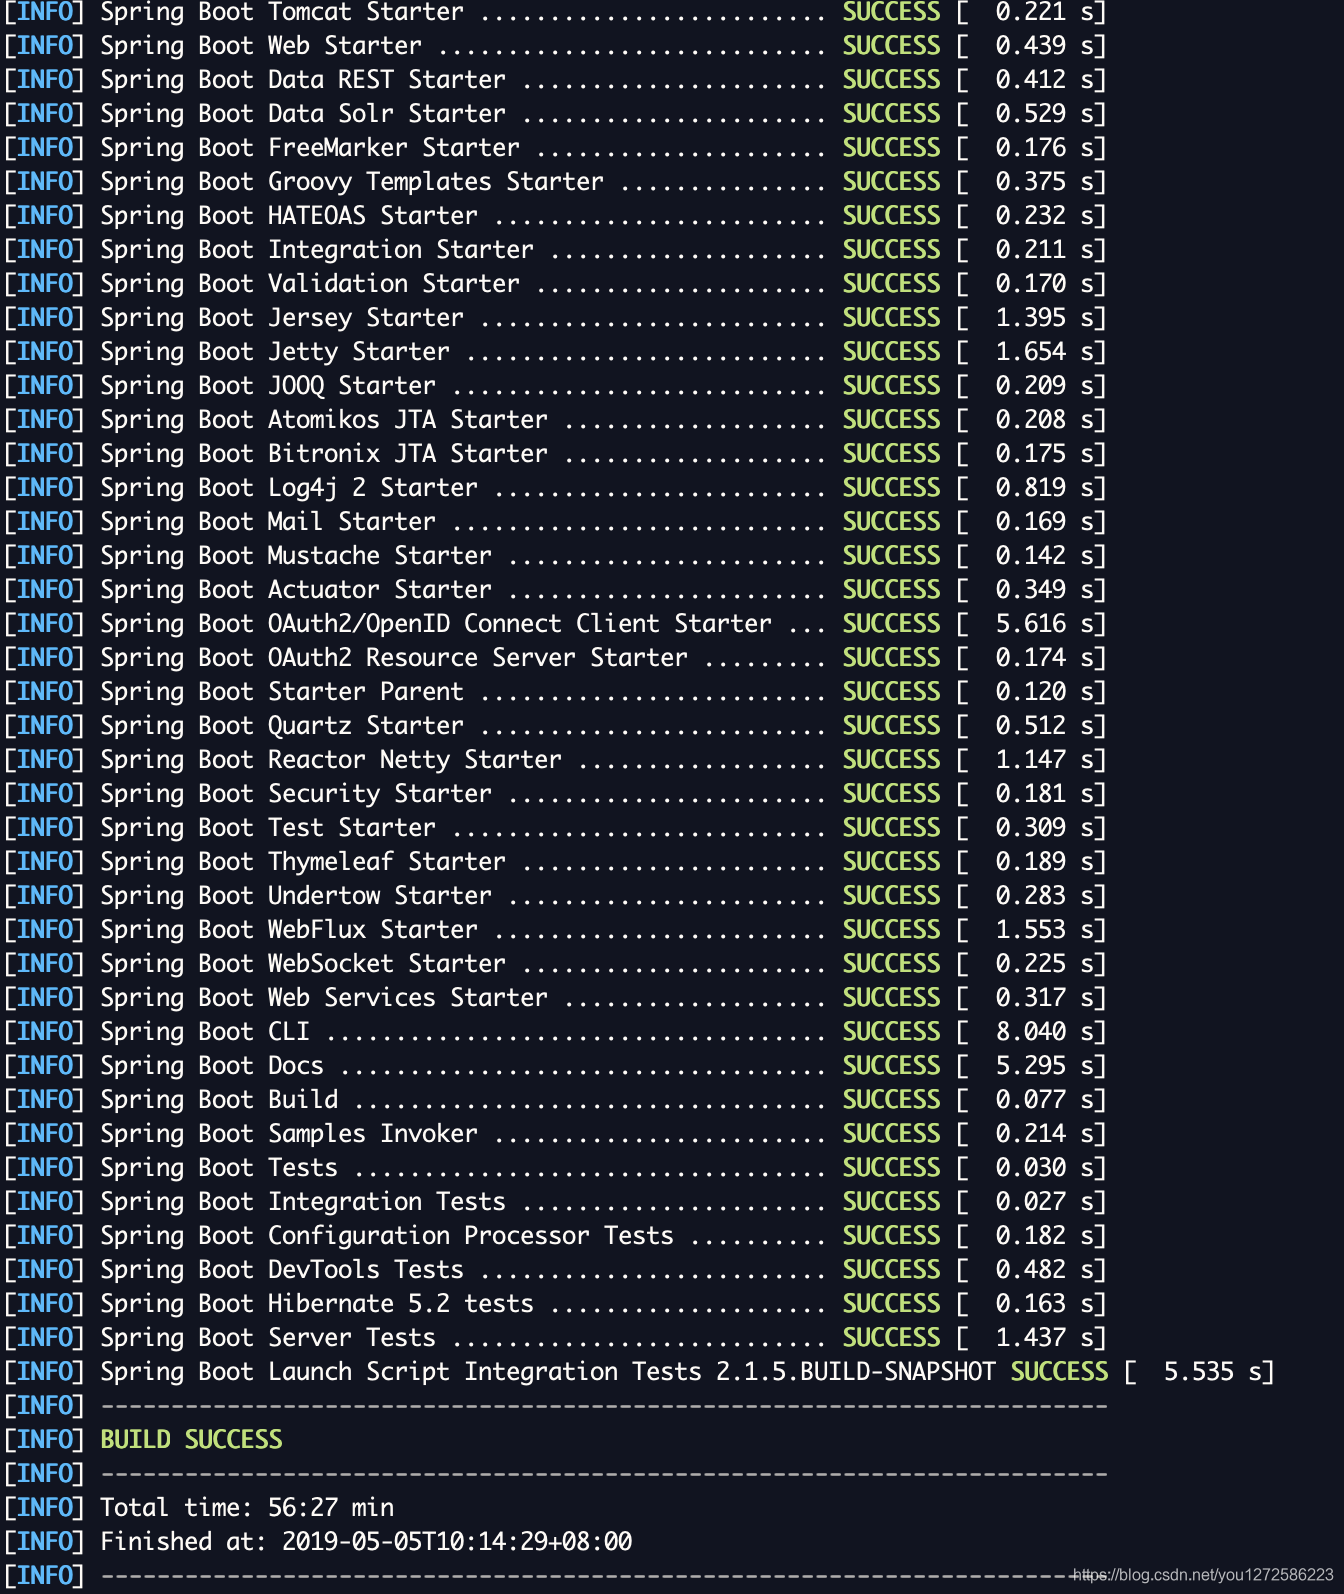
Task: Click the 'BUILD SUCCESS' message
Action: (191, 1440)
